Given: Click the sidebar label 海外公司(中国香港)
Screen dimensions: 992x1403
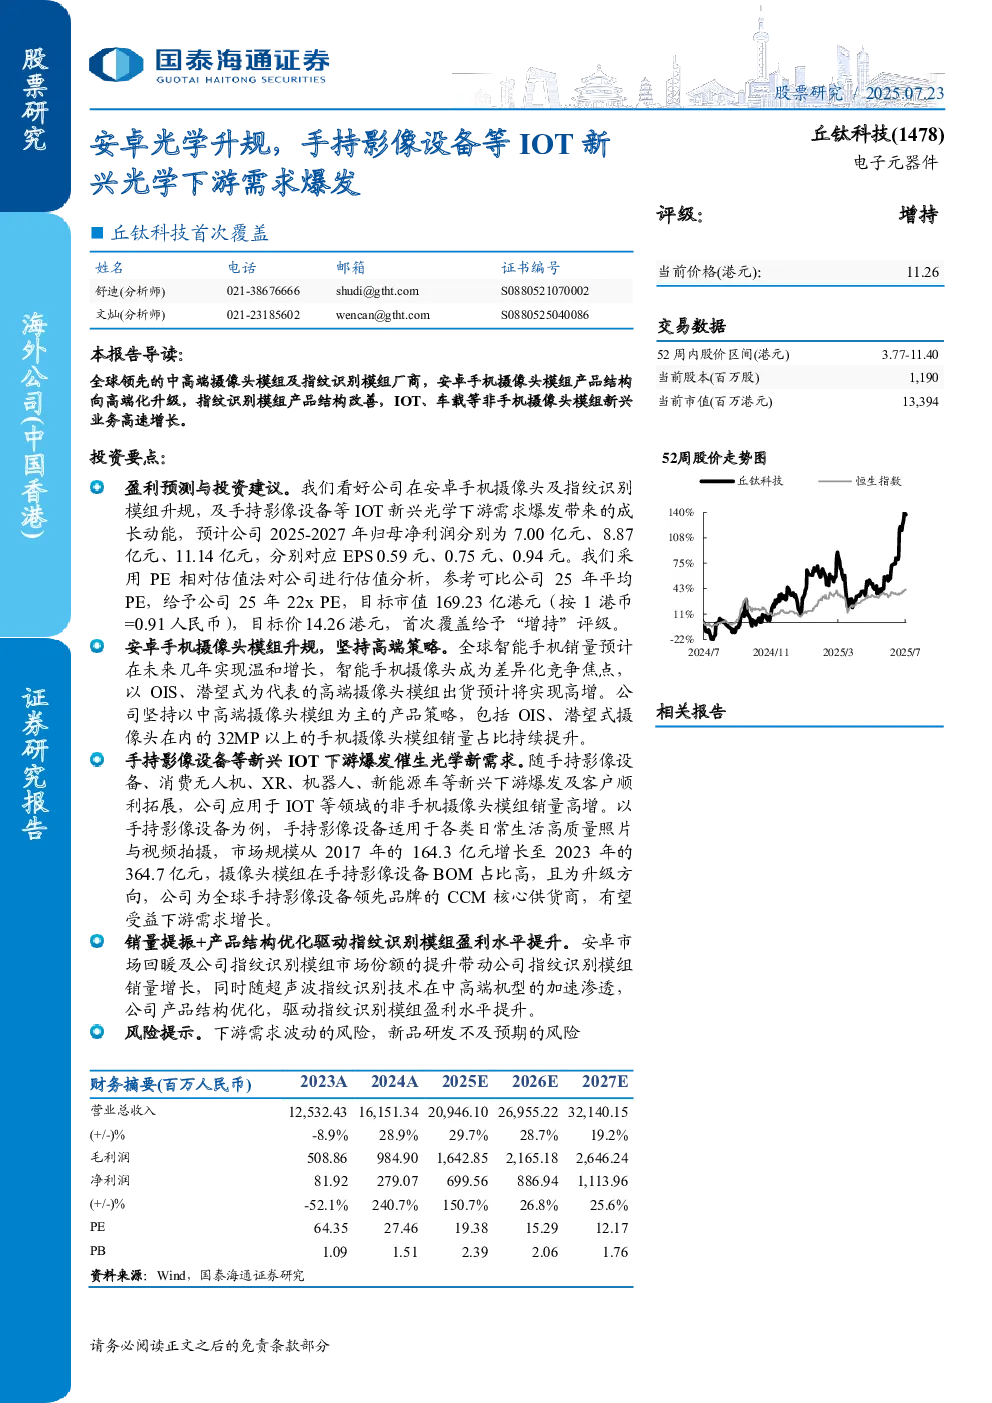Looking at the screenshot, I should click(x=35, y=425).
